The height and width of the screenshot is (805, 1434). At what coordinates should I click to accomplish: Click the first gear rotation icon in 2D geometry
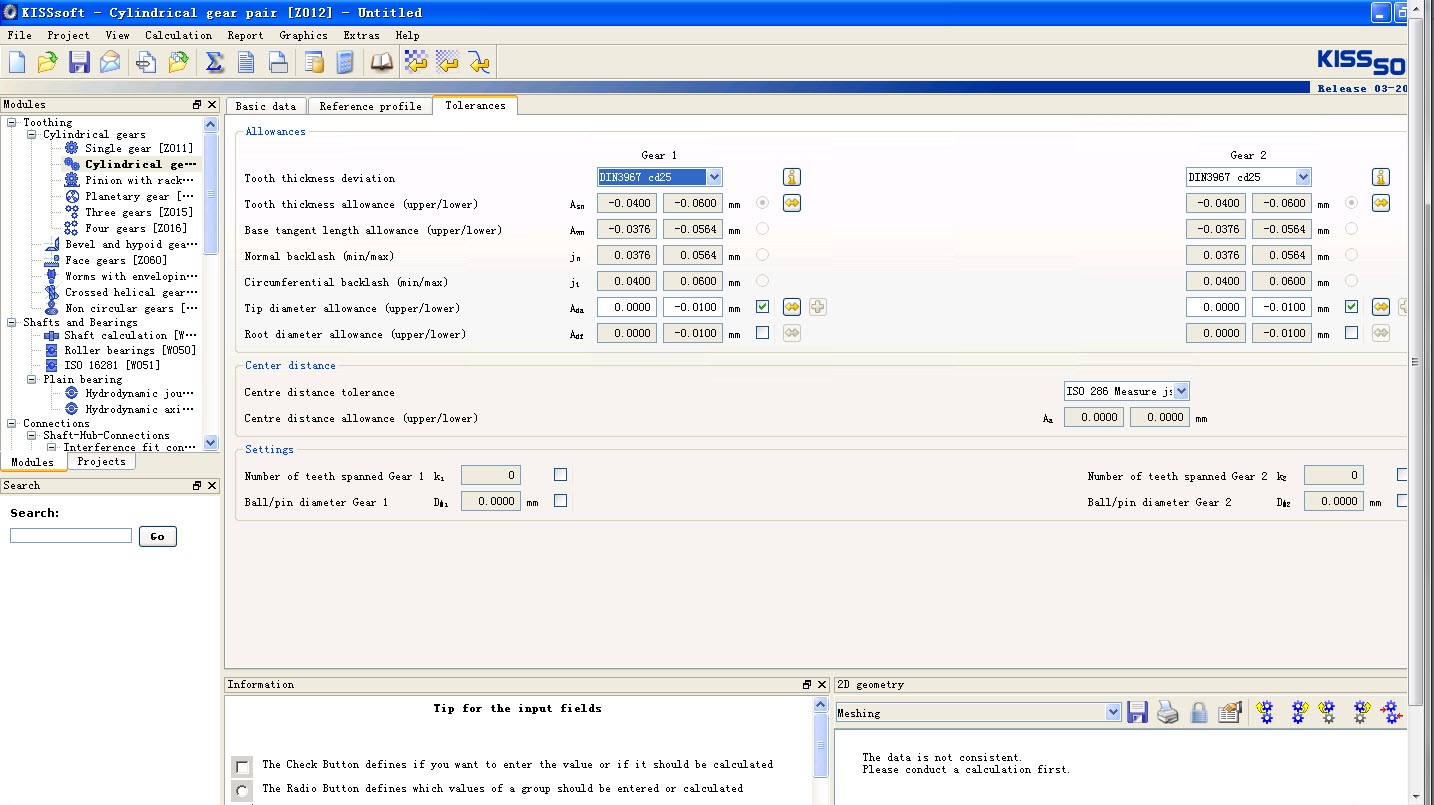coord(1266,712)
